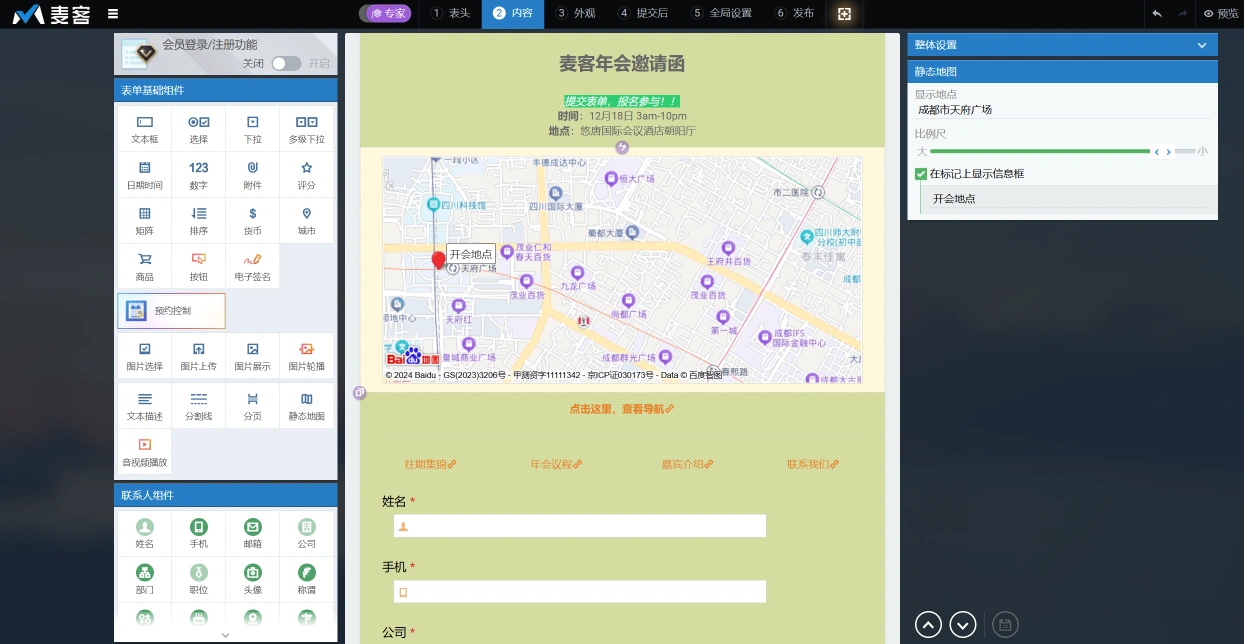This screenshot has height=644, width=1244.
Task: Switch to the 外观 step tab
Action: coord(575,14)
